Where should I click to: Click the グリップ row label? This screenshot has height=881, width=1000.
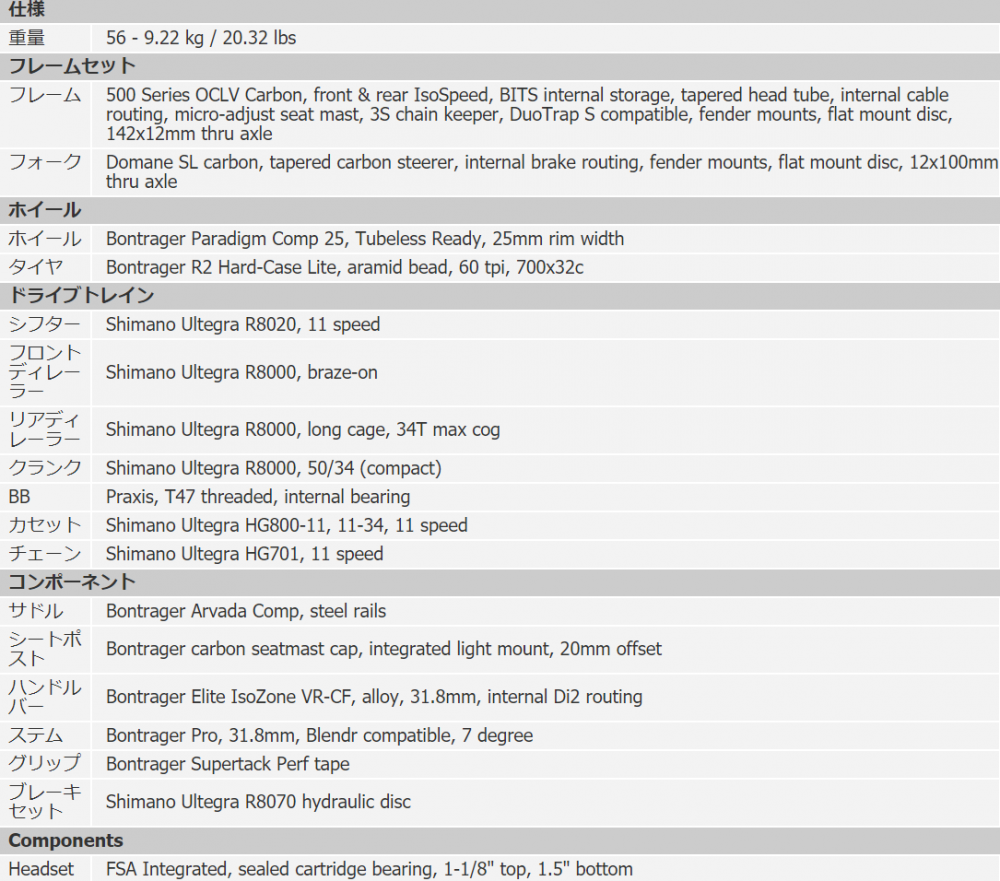[x=45, y=763]
